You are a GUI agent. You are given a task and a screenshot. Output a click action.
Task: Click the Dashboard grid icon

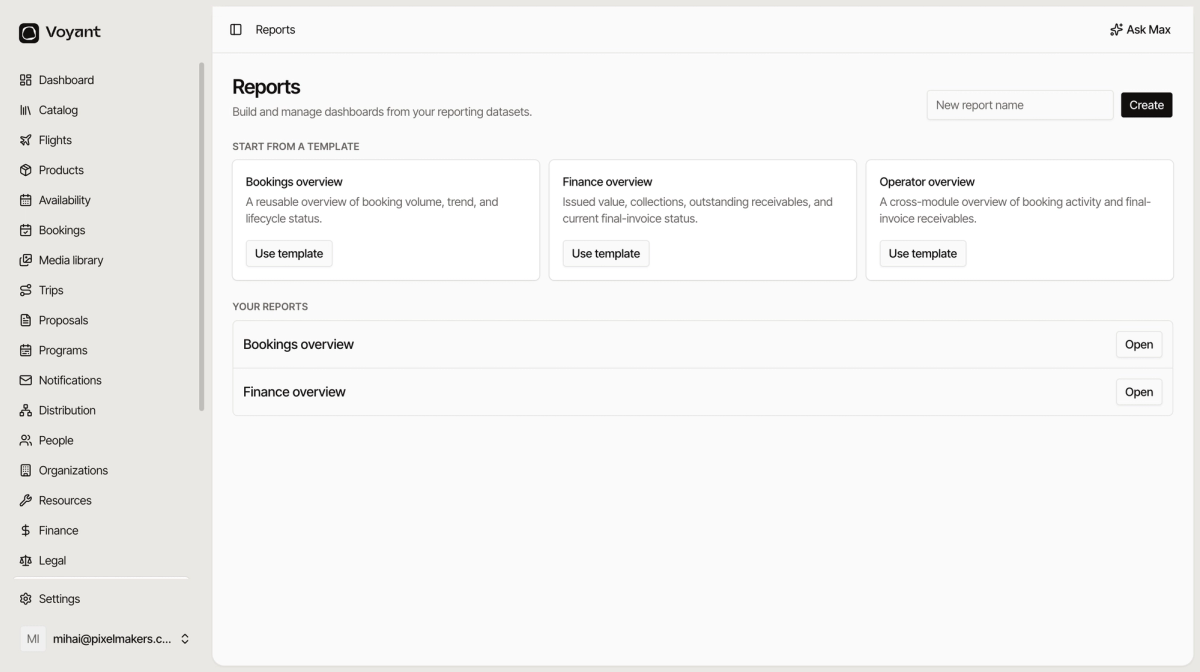coord(26,80)
